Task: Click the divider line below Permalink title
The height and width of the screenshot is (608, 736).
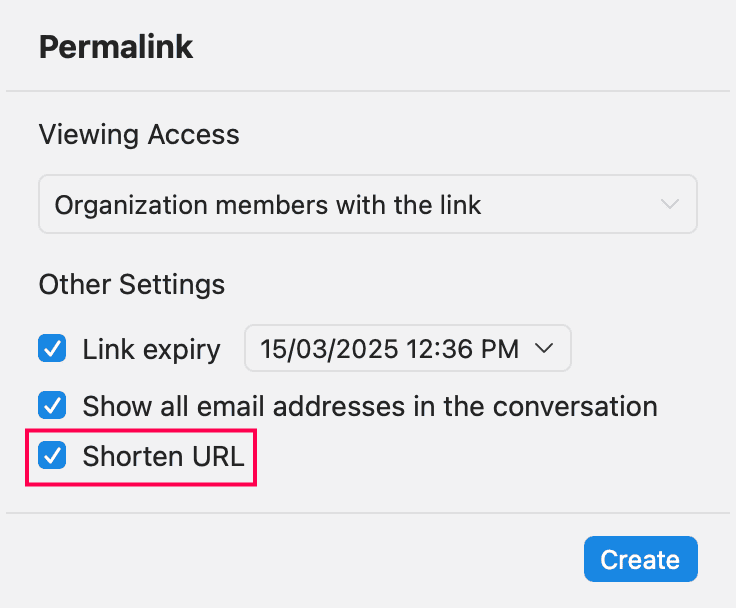Action: coord(367,91)
